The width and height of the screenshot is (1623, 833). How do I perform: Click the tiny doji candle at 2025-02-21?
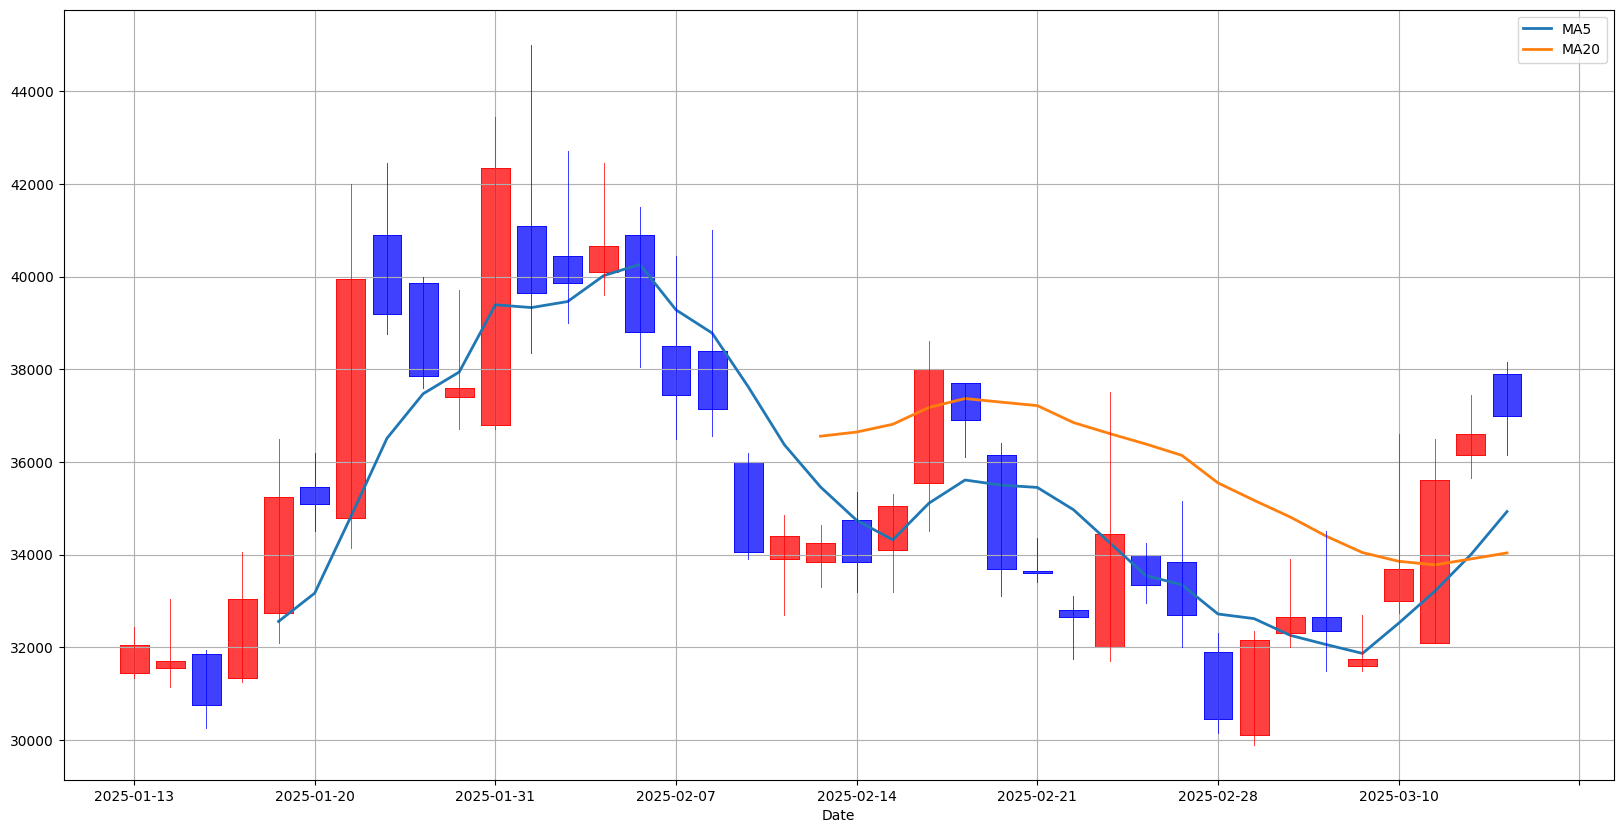[x=1037, y=572]
